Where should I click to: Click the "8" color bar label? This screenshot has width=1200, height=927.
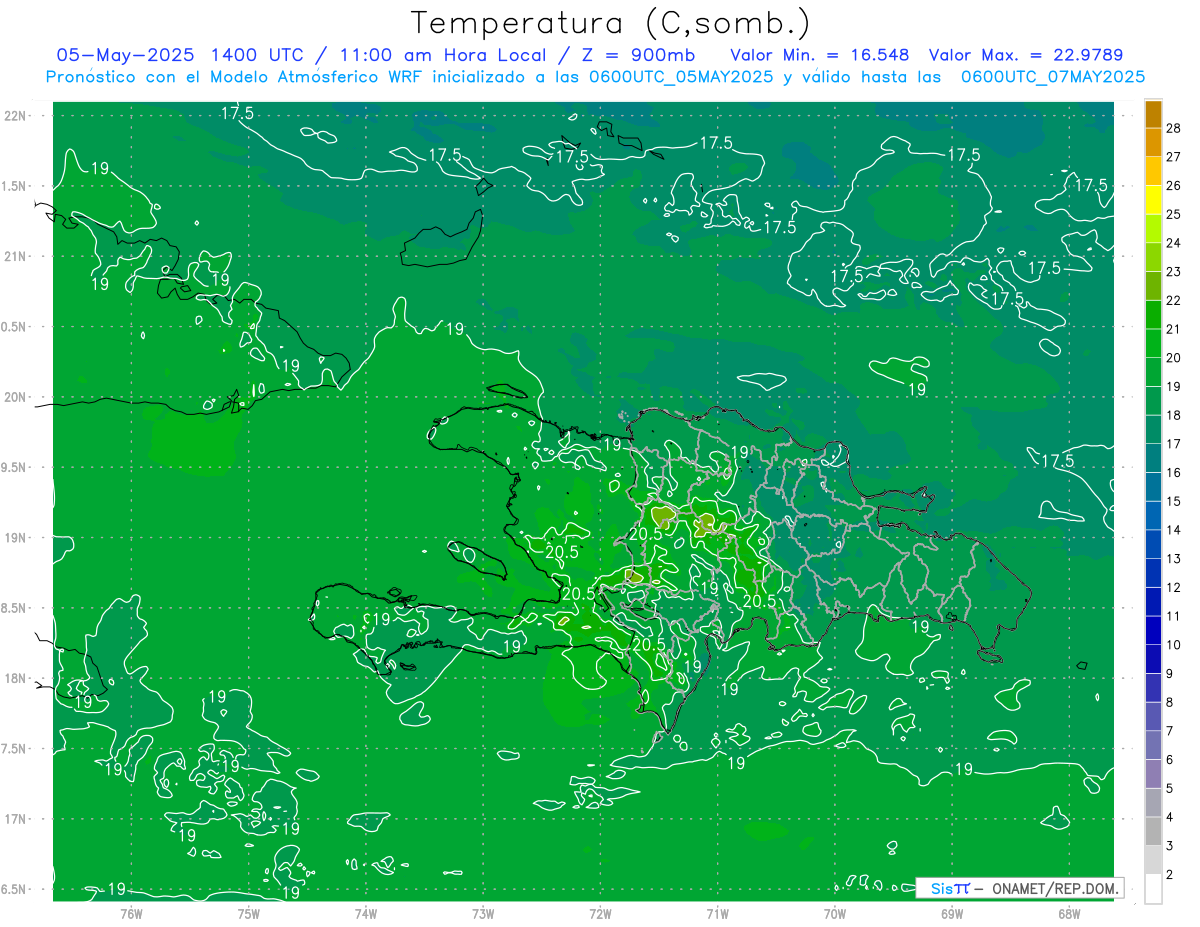click(x=1170, y=703)
